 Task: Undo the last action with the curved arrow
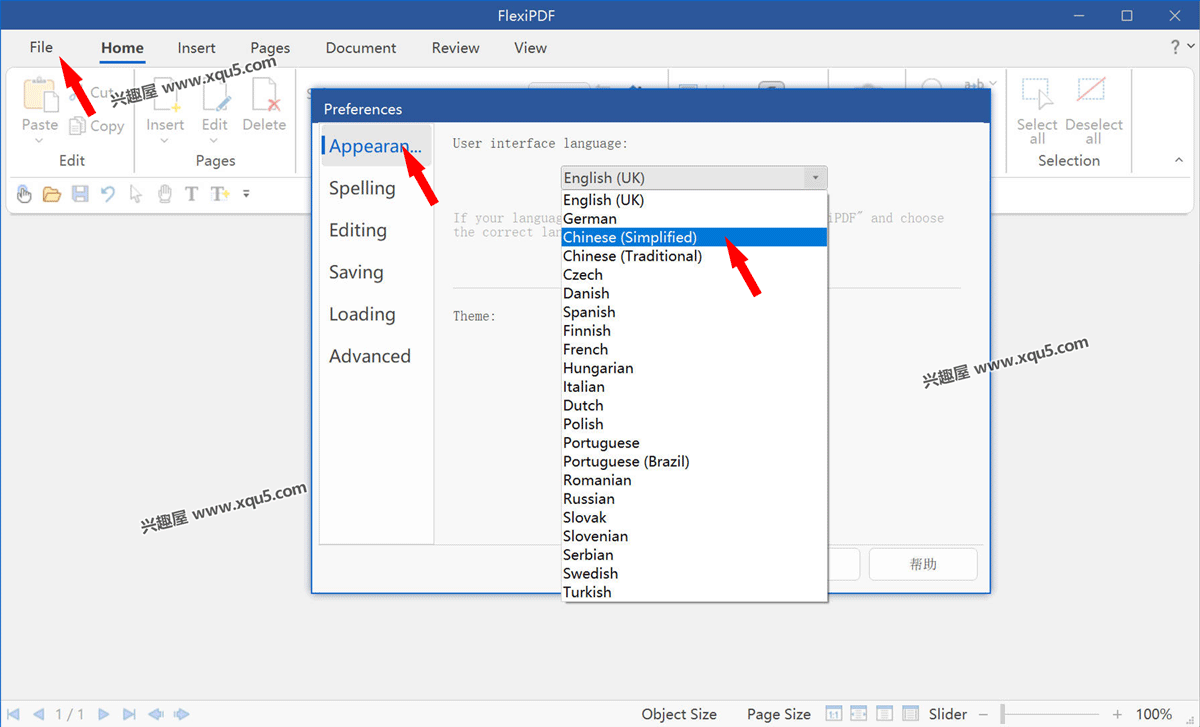[108, 194]
